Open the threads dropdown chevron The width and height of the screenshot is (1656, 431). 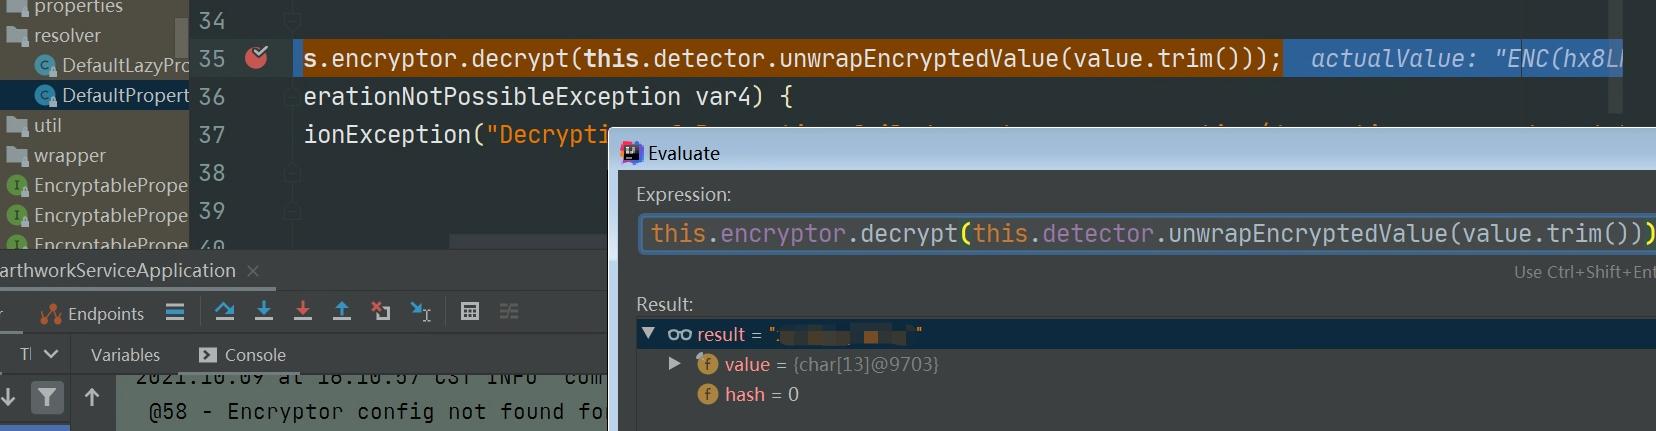click(51, 354)
